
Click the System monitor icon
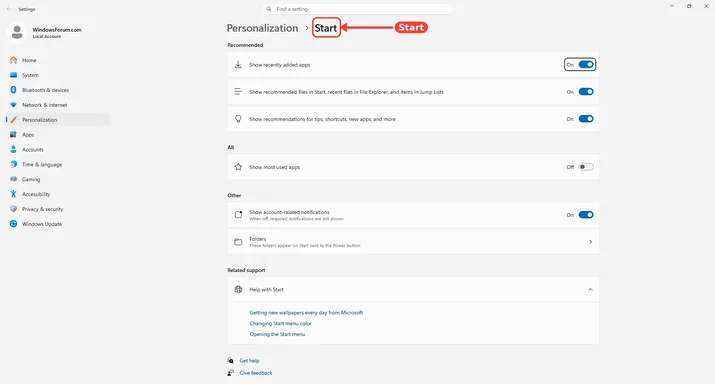point(13,75)
